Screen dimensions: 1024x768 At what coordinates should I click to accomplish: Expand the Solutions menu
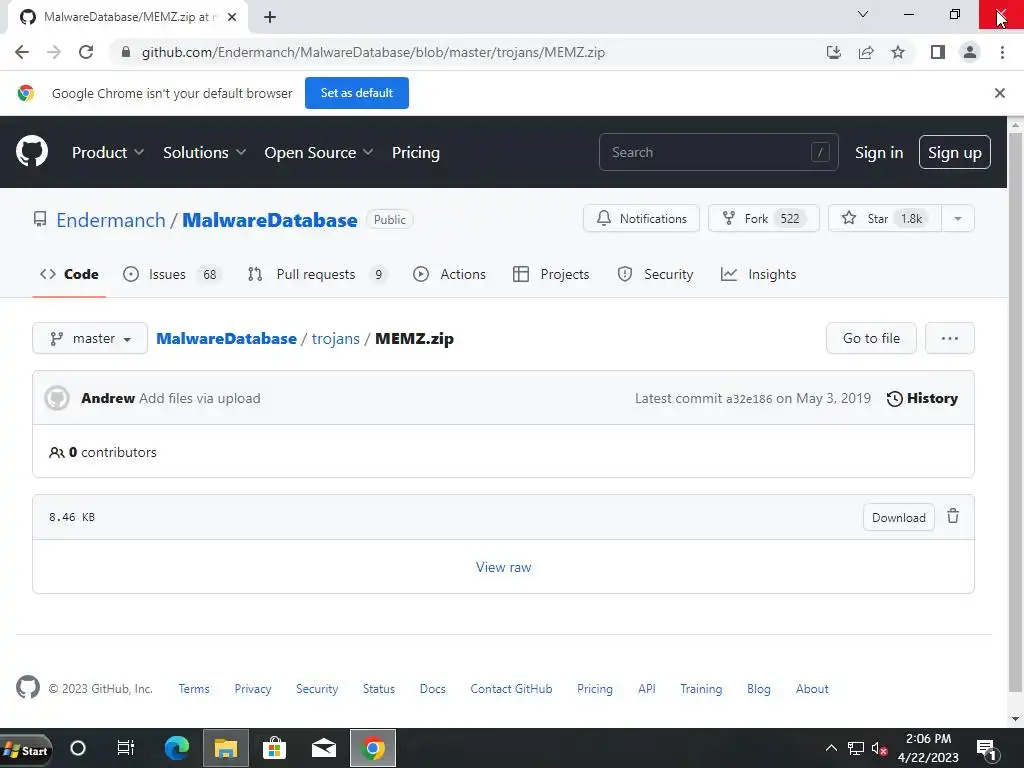204,152
